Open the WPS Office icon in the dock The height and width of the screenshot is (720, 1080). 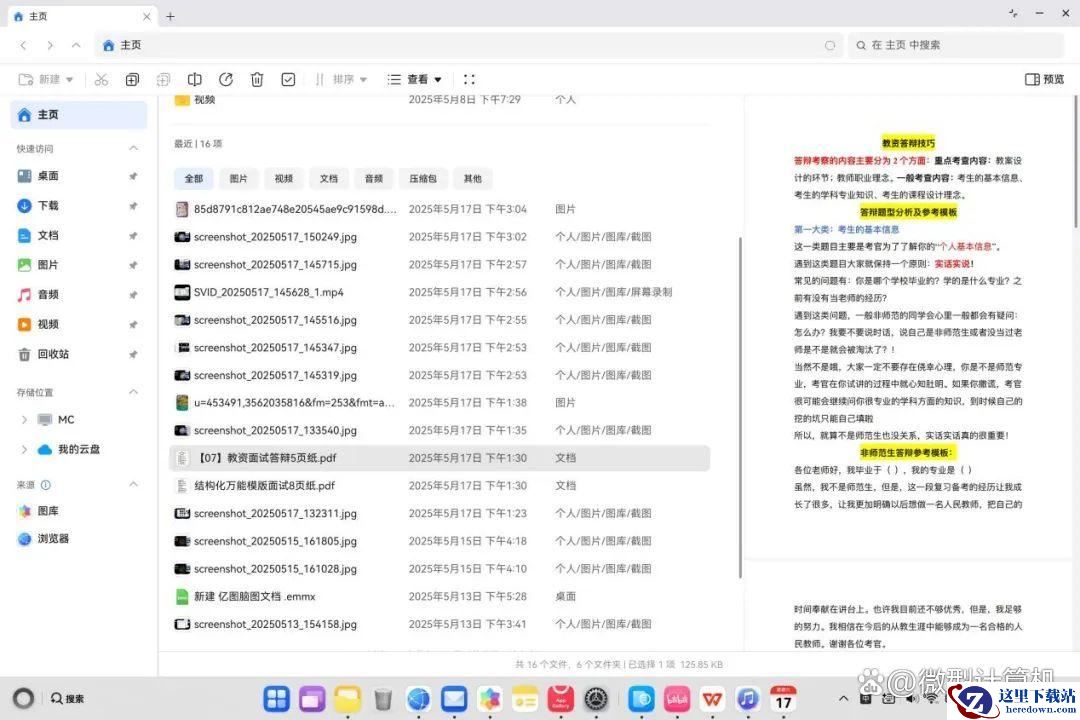[712, 699]
